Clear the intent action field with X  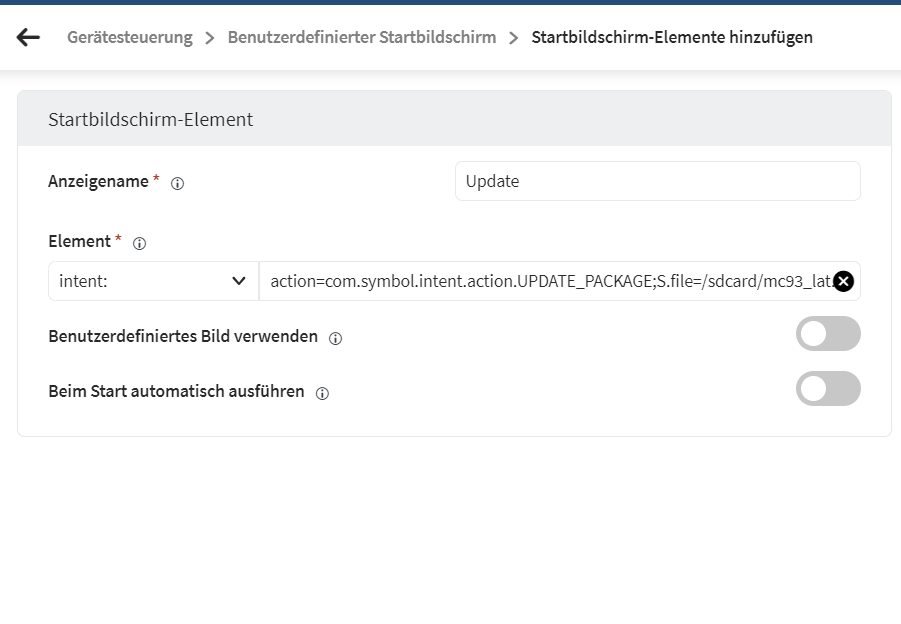(x=843, y=282)
